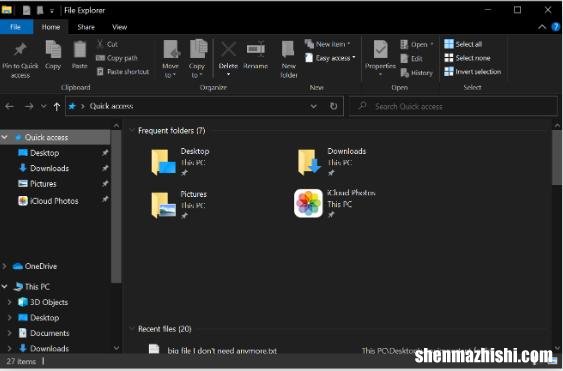The image size is (563, 371).
Task: Collapse Quick access tree node
Action: tap(5, 137)
